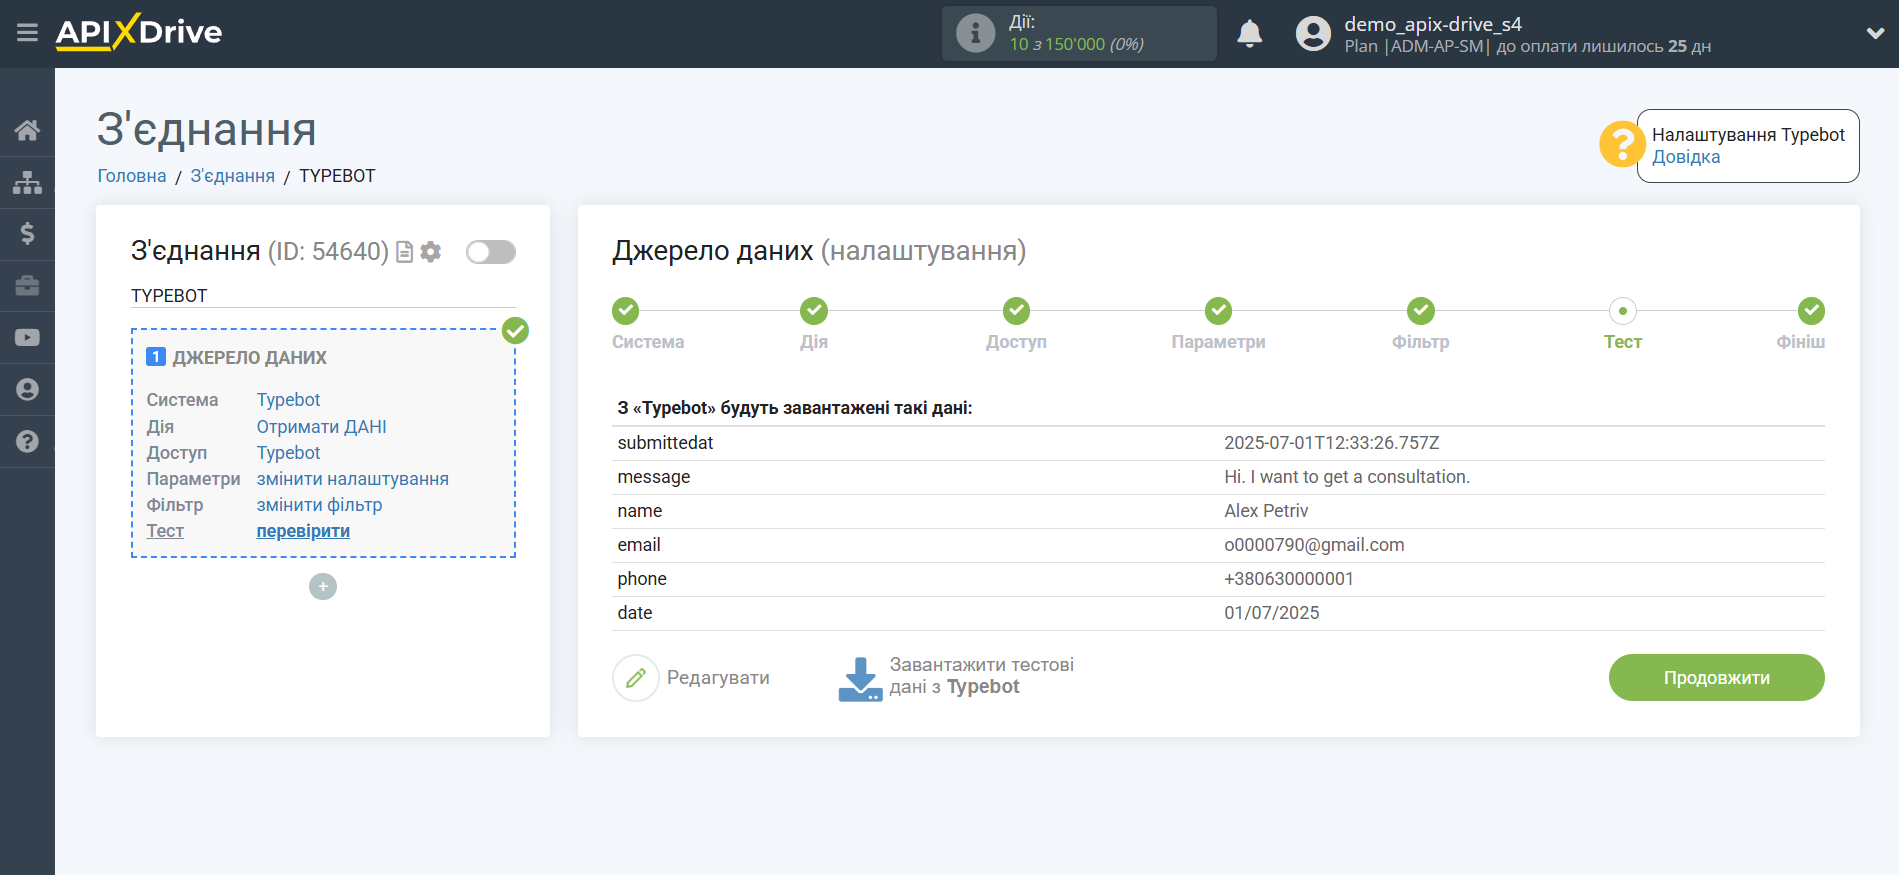Click змінити налаштування link
This screenshot has width=1899, height=875.
352,479
